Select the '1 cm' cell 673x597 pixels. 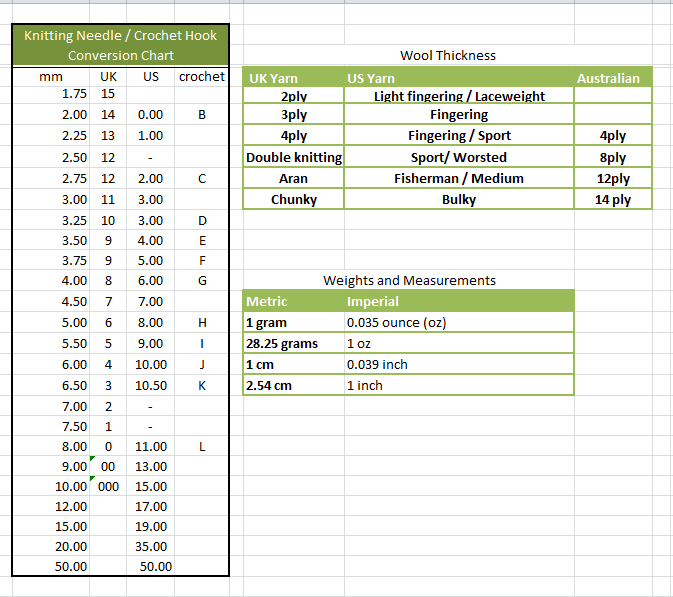click(294, 364)
